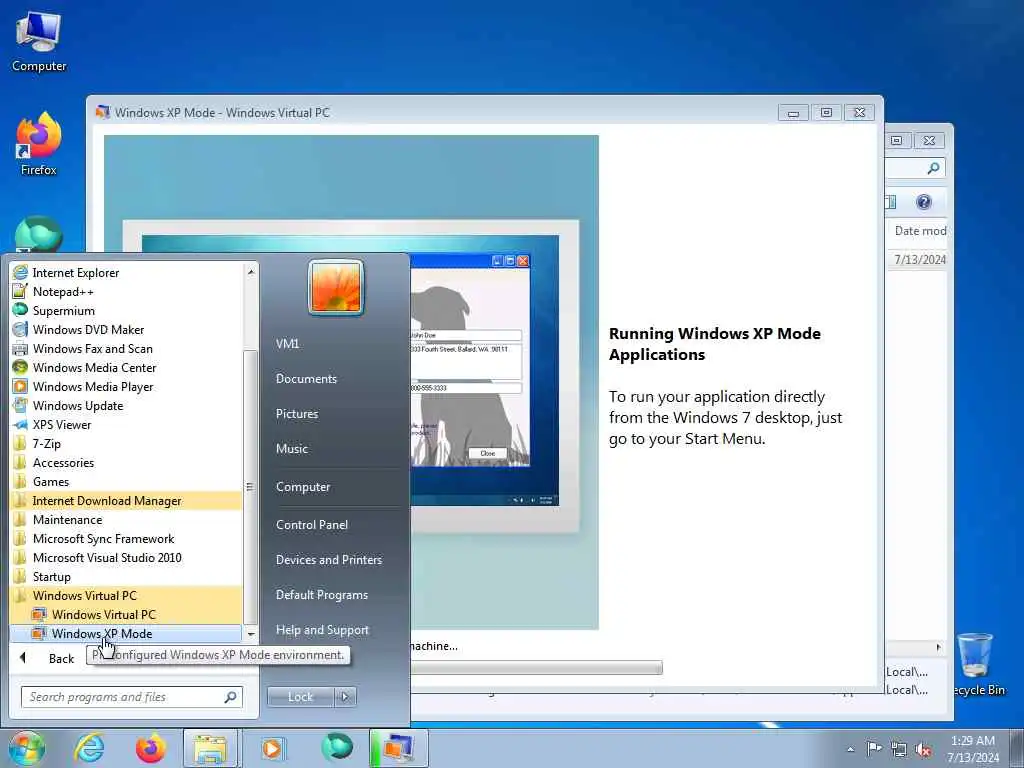Open shutdown options arrow next to Lock
The width and height of the screenshot is (1024, 768).
click(x=345, y=697)
